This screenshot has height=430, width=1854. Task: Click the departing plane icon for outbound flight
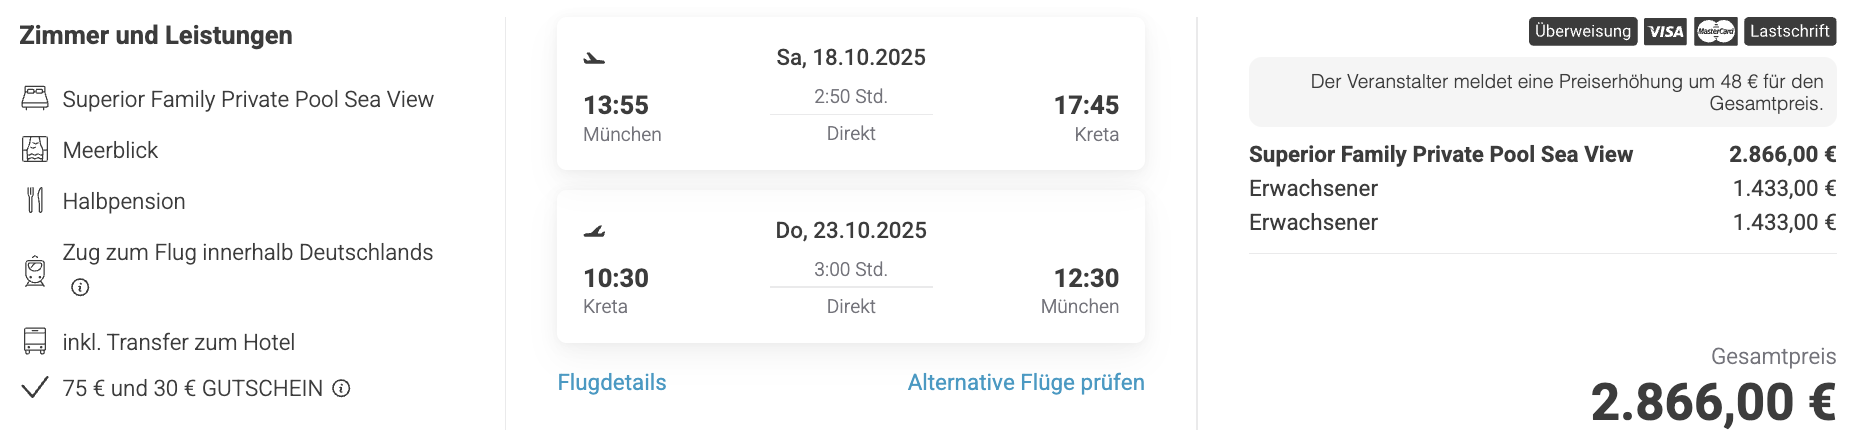pos(594,58)
